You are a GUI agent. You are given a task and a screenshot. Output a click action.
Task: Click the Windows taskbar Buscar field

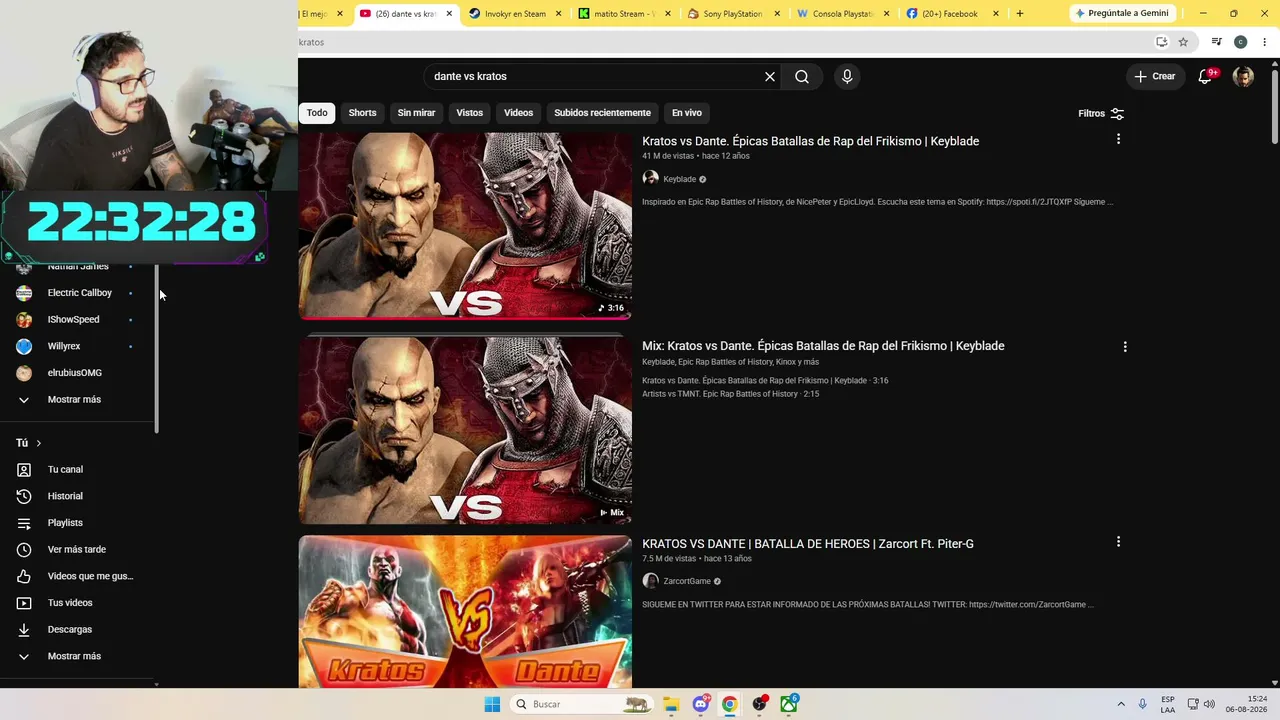580,704
